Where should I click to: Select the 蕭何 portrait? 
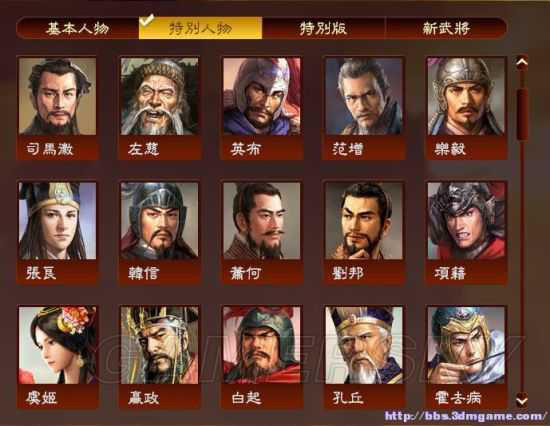pos(262,221)
